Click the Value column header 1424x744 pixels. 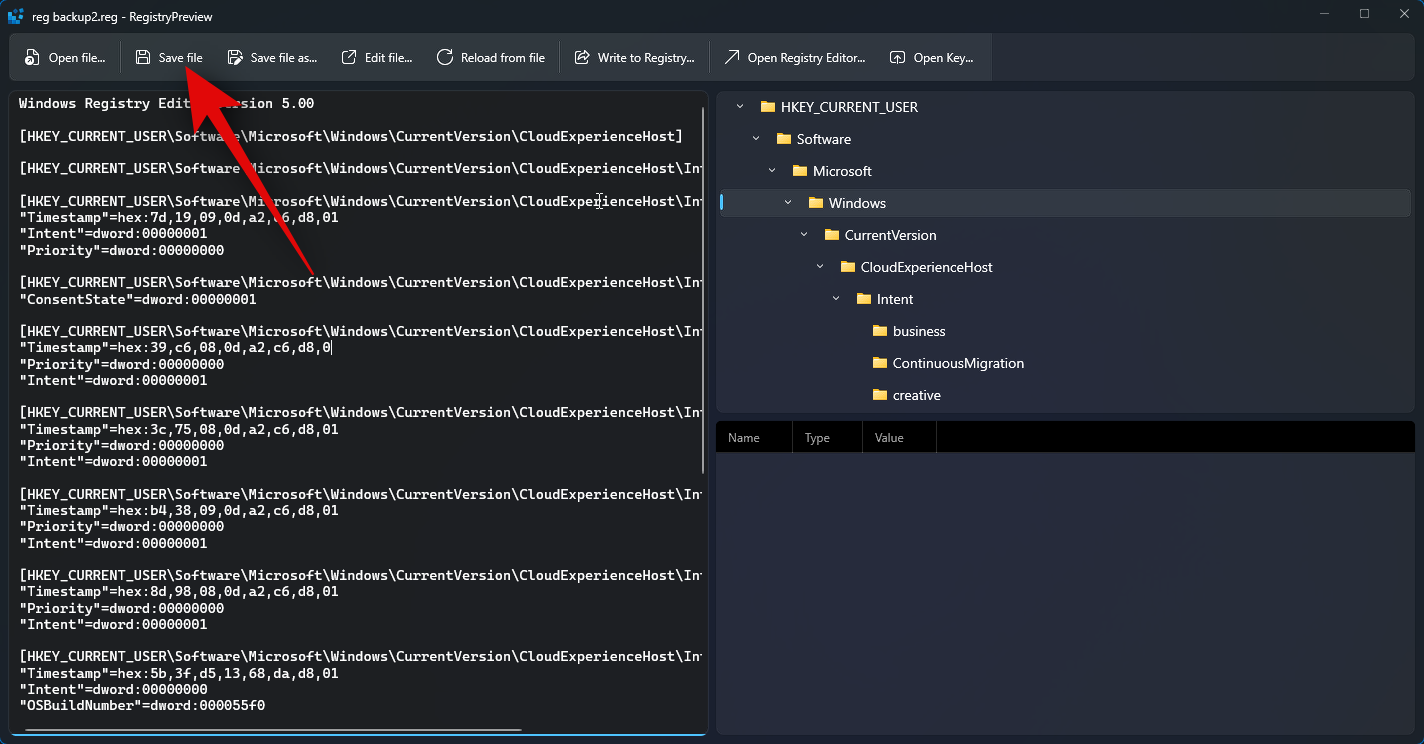(889, 438)
